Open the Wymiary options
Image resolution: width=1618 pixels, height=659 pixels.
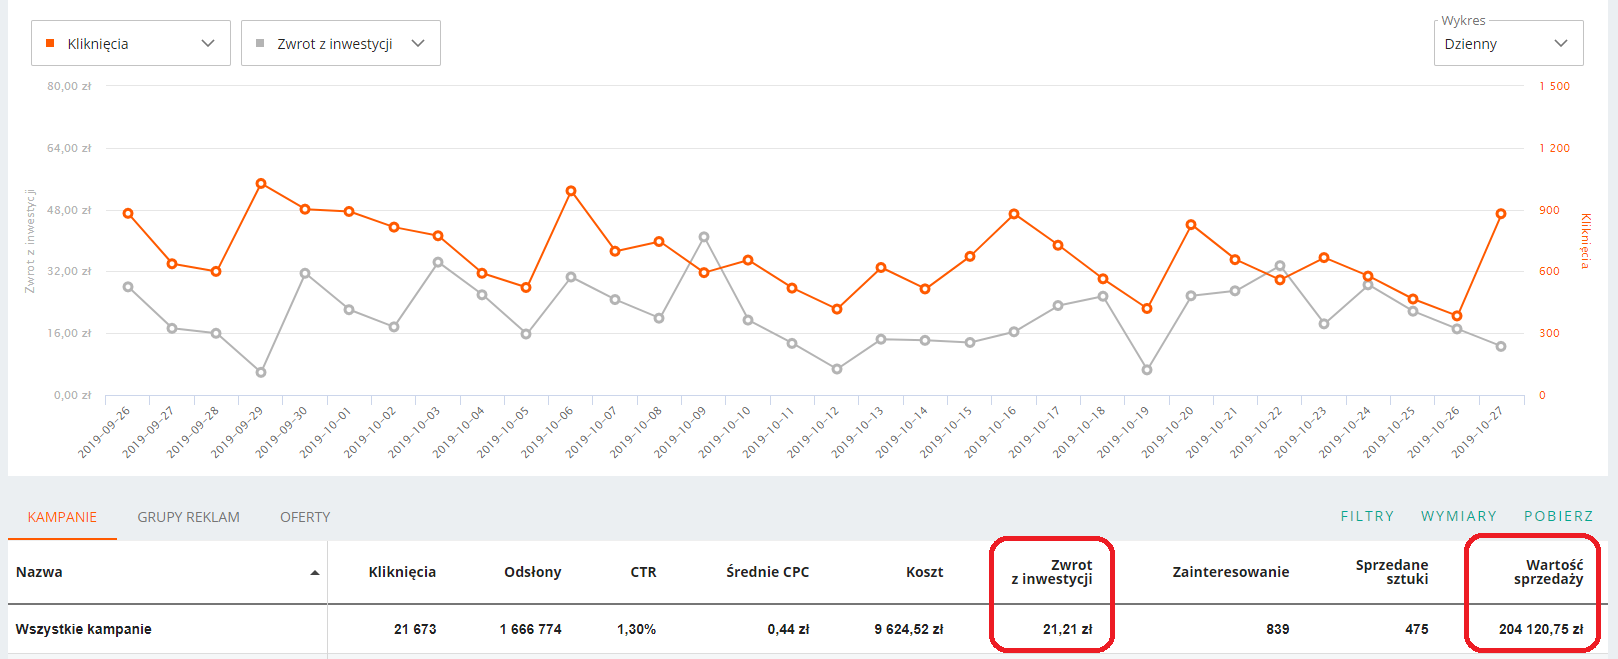point(1458,516)
